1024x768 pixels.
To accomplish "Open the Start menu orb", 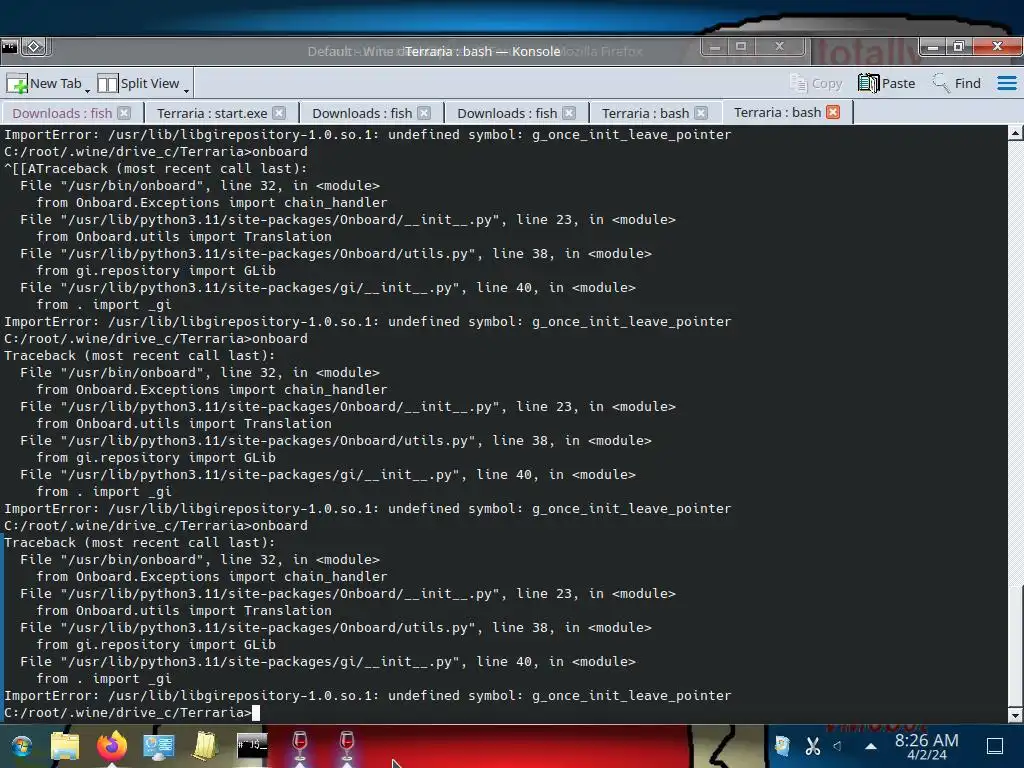I will tap(21, 746).
